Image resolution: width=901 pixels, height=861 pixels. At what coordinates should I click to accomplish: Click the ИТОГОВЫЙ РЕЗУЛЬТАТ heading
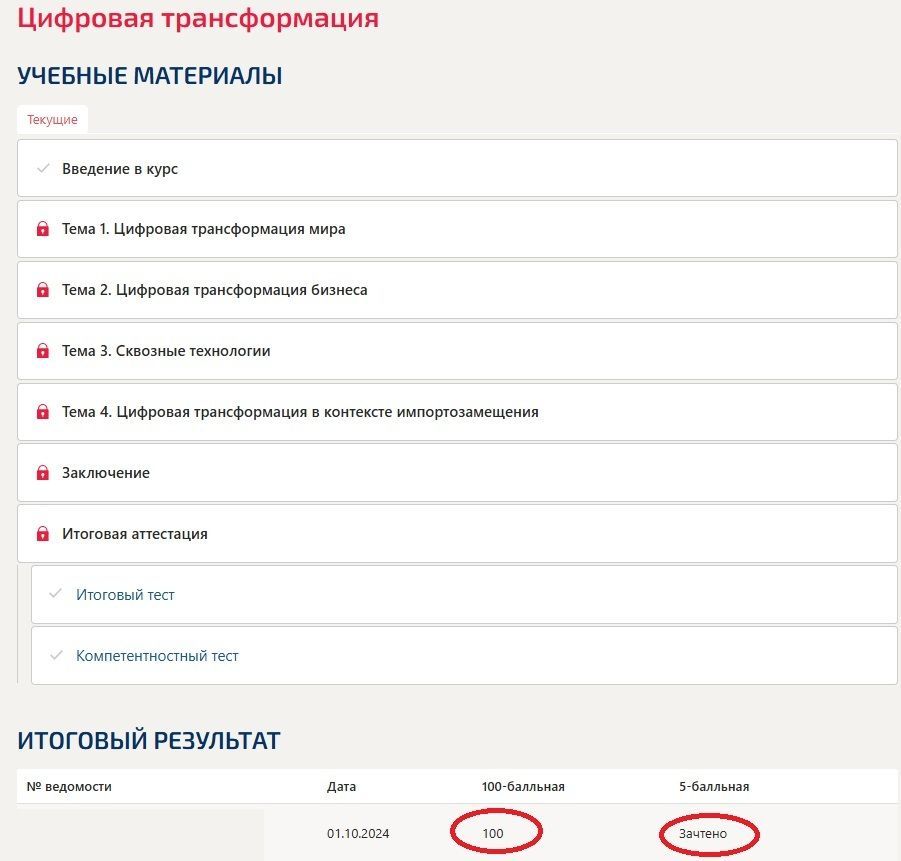[x=149, y=740]
